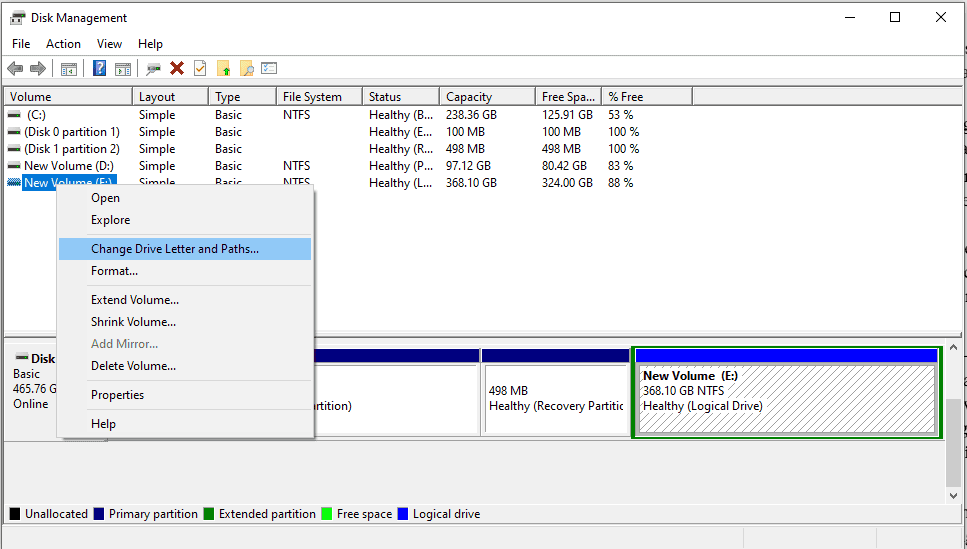967x549 pixels.
Task: Sort by the Type column header
Action: [242, 97]
